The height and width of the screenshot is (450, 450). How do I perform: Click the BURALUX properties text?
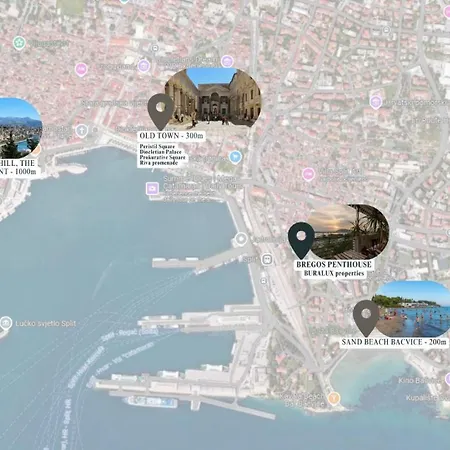click(x=334, y=273)
